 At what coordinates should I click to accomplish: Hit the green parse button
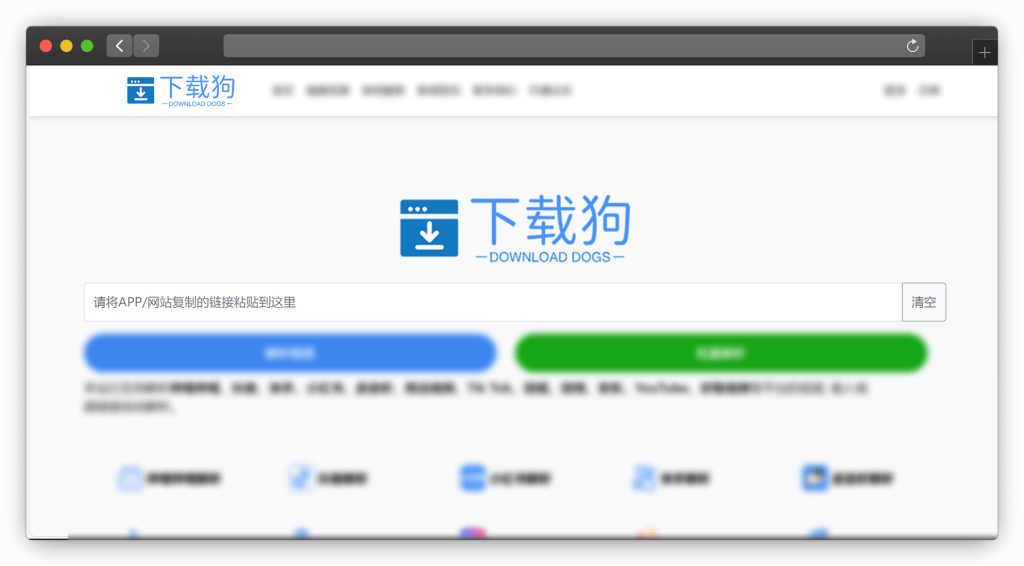(721, 353)
